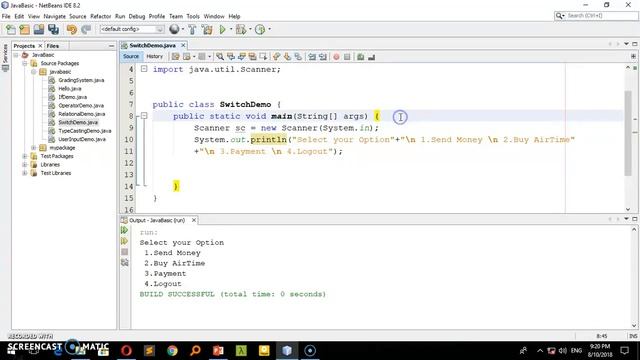Click the Stop Macro Recording square icon
This screenshot has width=640, height=360.
(347, 57)
